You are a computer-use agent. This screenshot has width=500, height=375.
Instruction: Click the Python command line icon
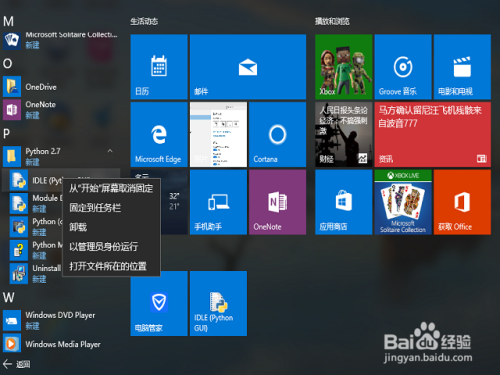19,227
